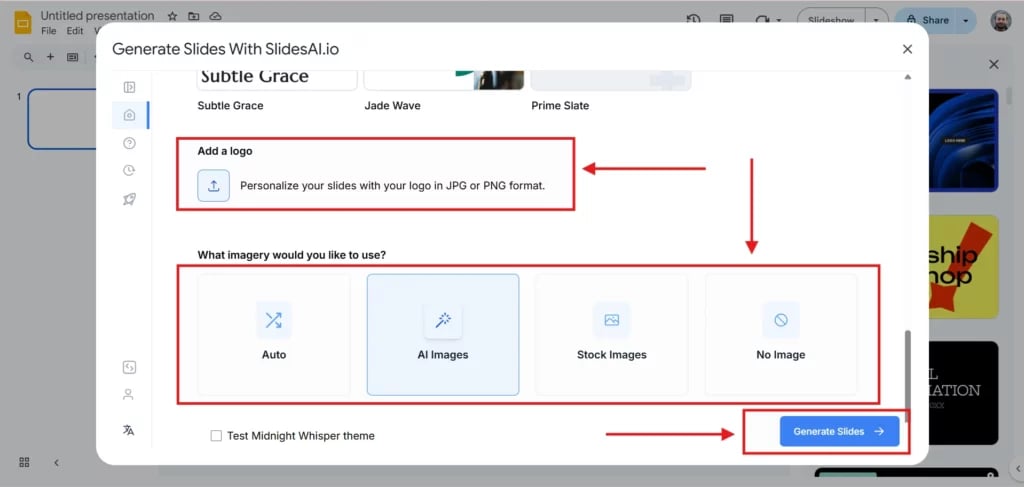Choose the No Image option

(x=781, y=334)
